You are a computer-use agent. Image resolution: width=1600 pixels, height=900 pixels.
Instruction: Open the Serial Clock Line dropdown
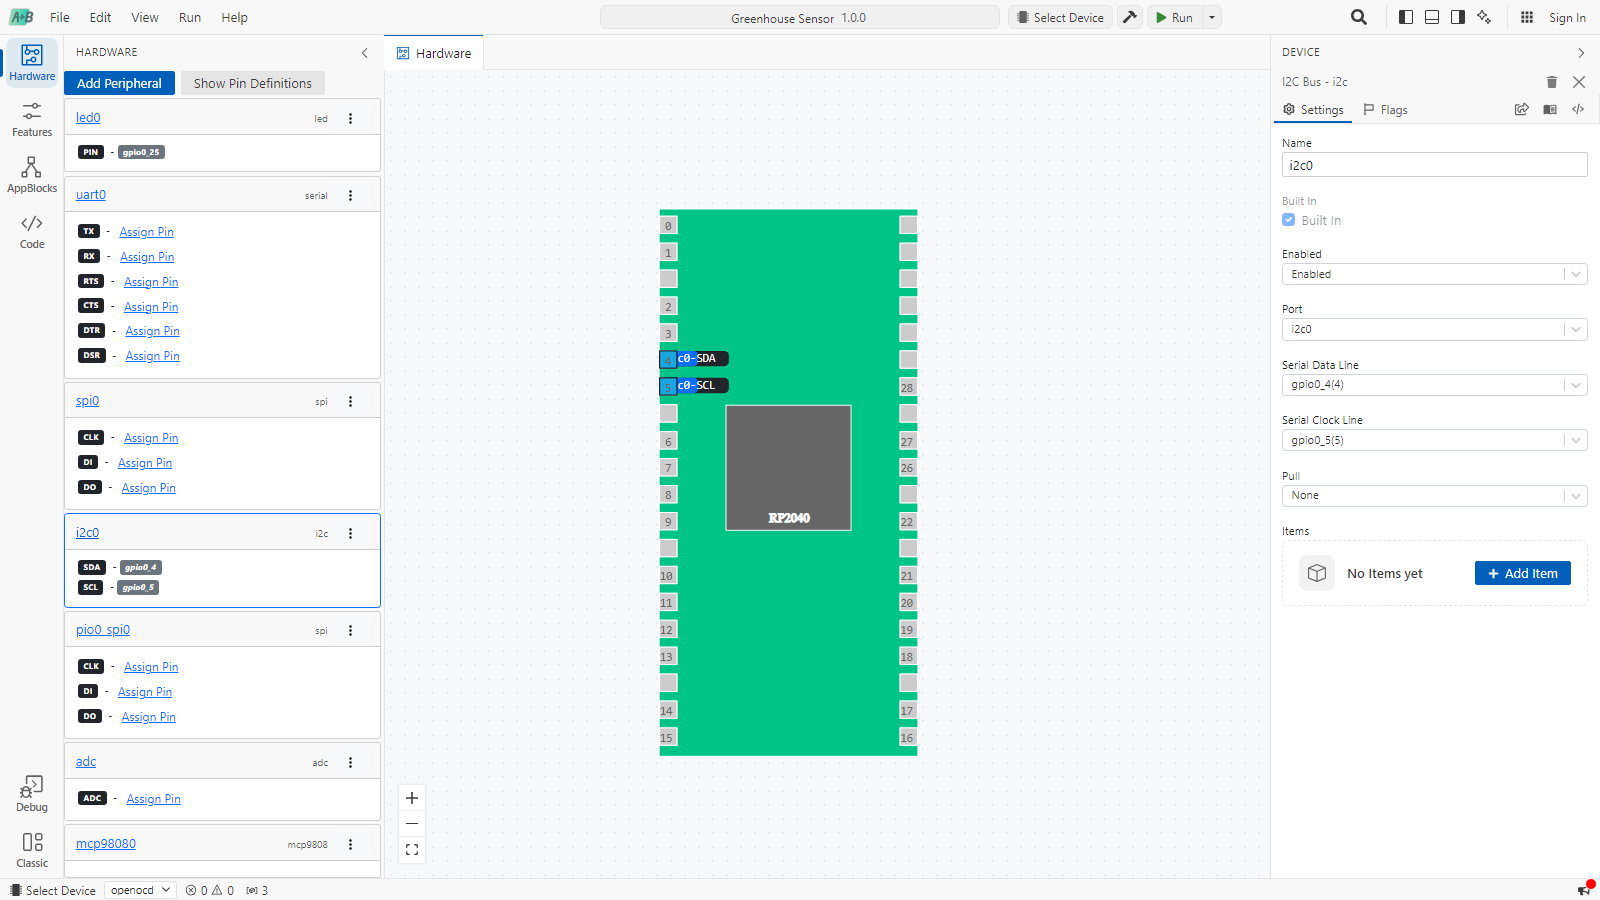[x=1434, y=440]
